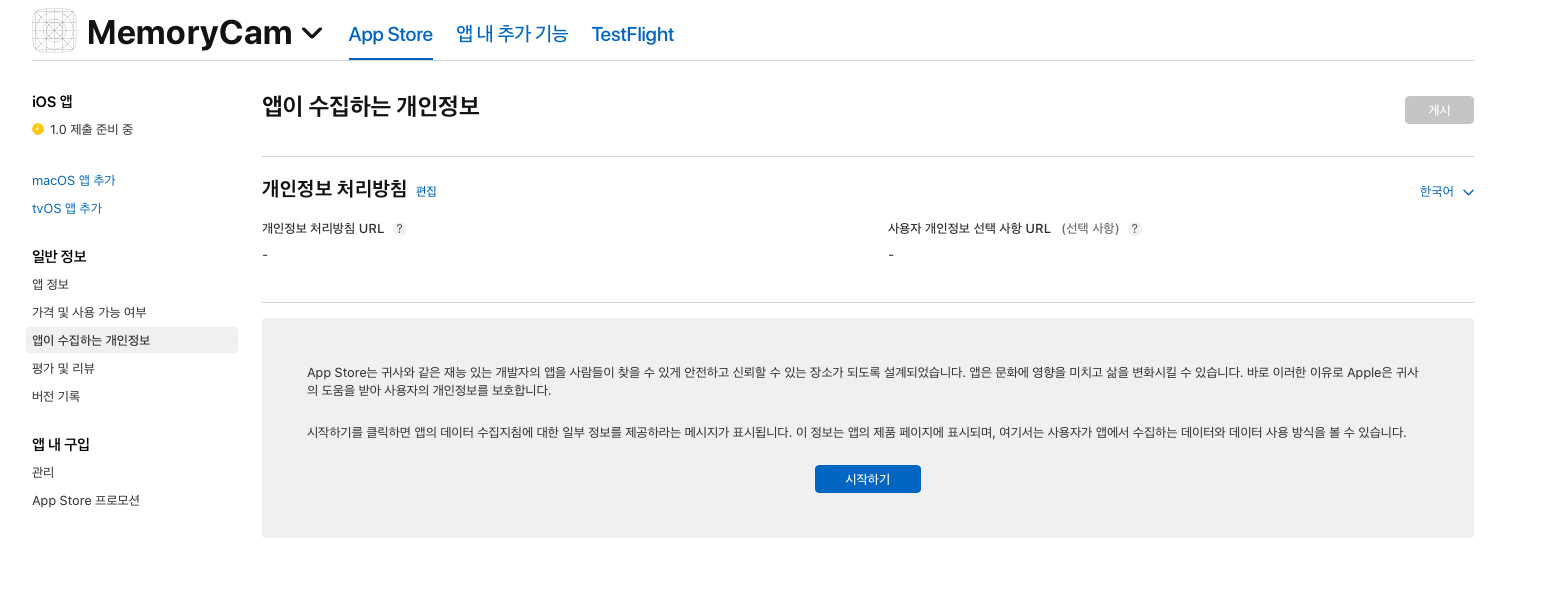Open App Store 프로모션 sidebar item

point(86,500)
